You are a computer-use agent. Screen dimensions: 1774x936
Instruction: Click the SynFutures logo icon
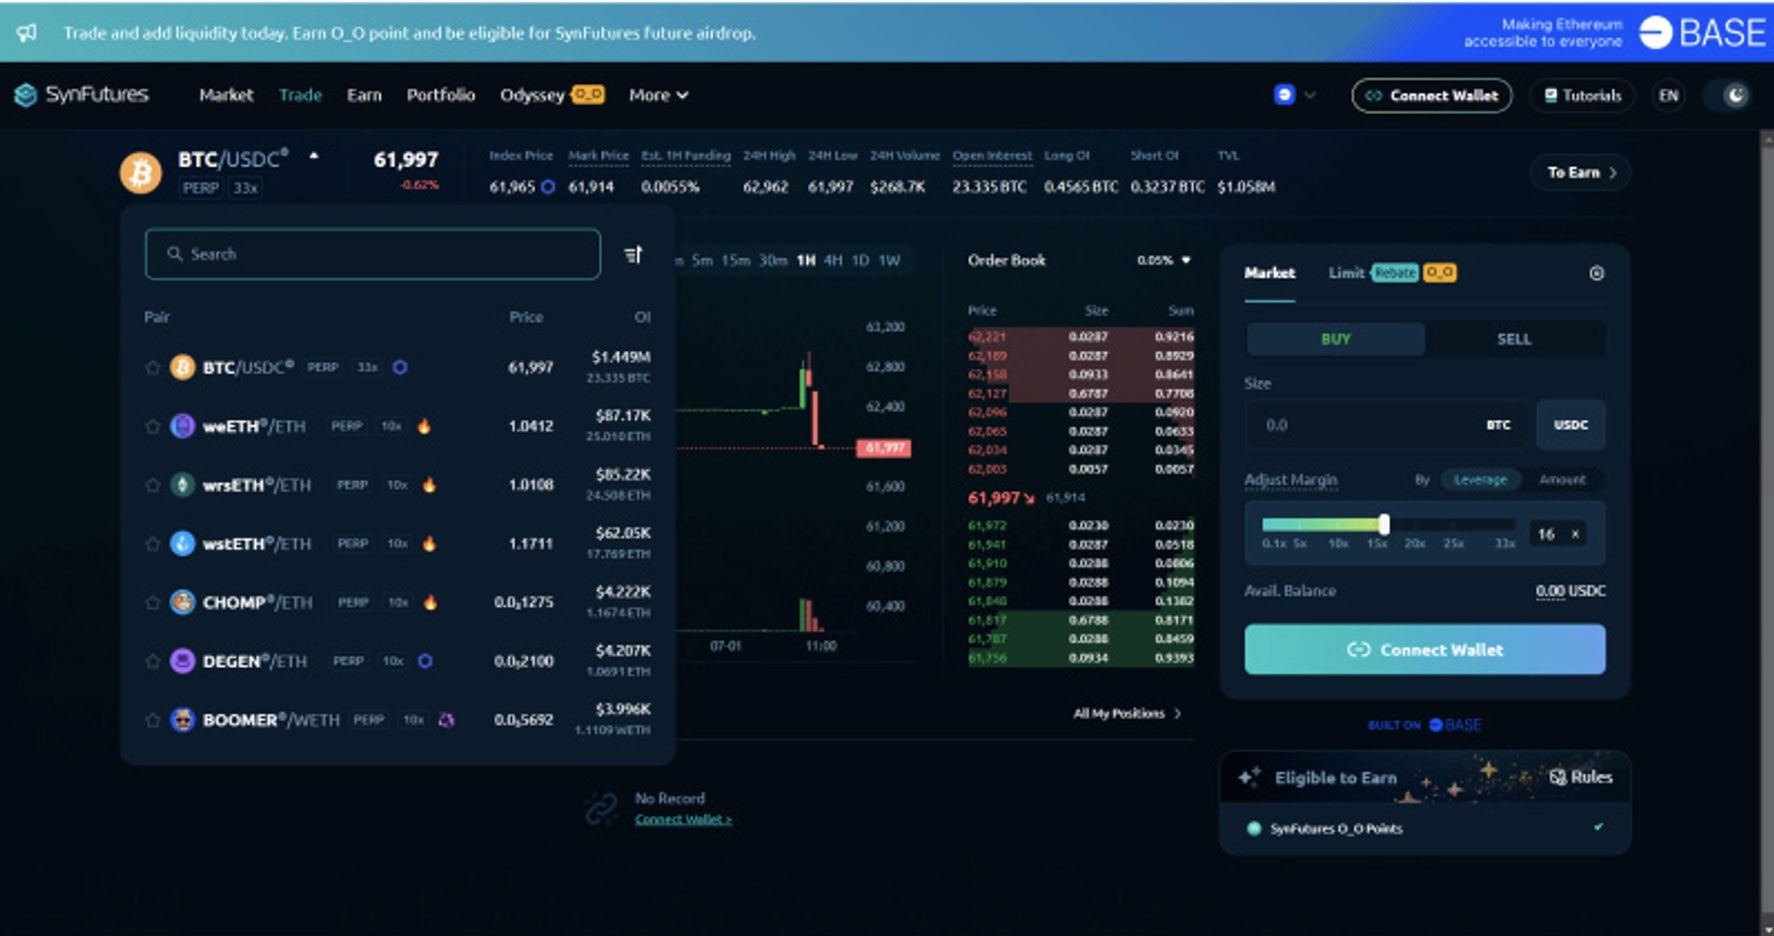(x=26, y=95)
